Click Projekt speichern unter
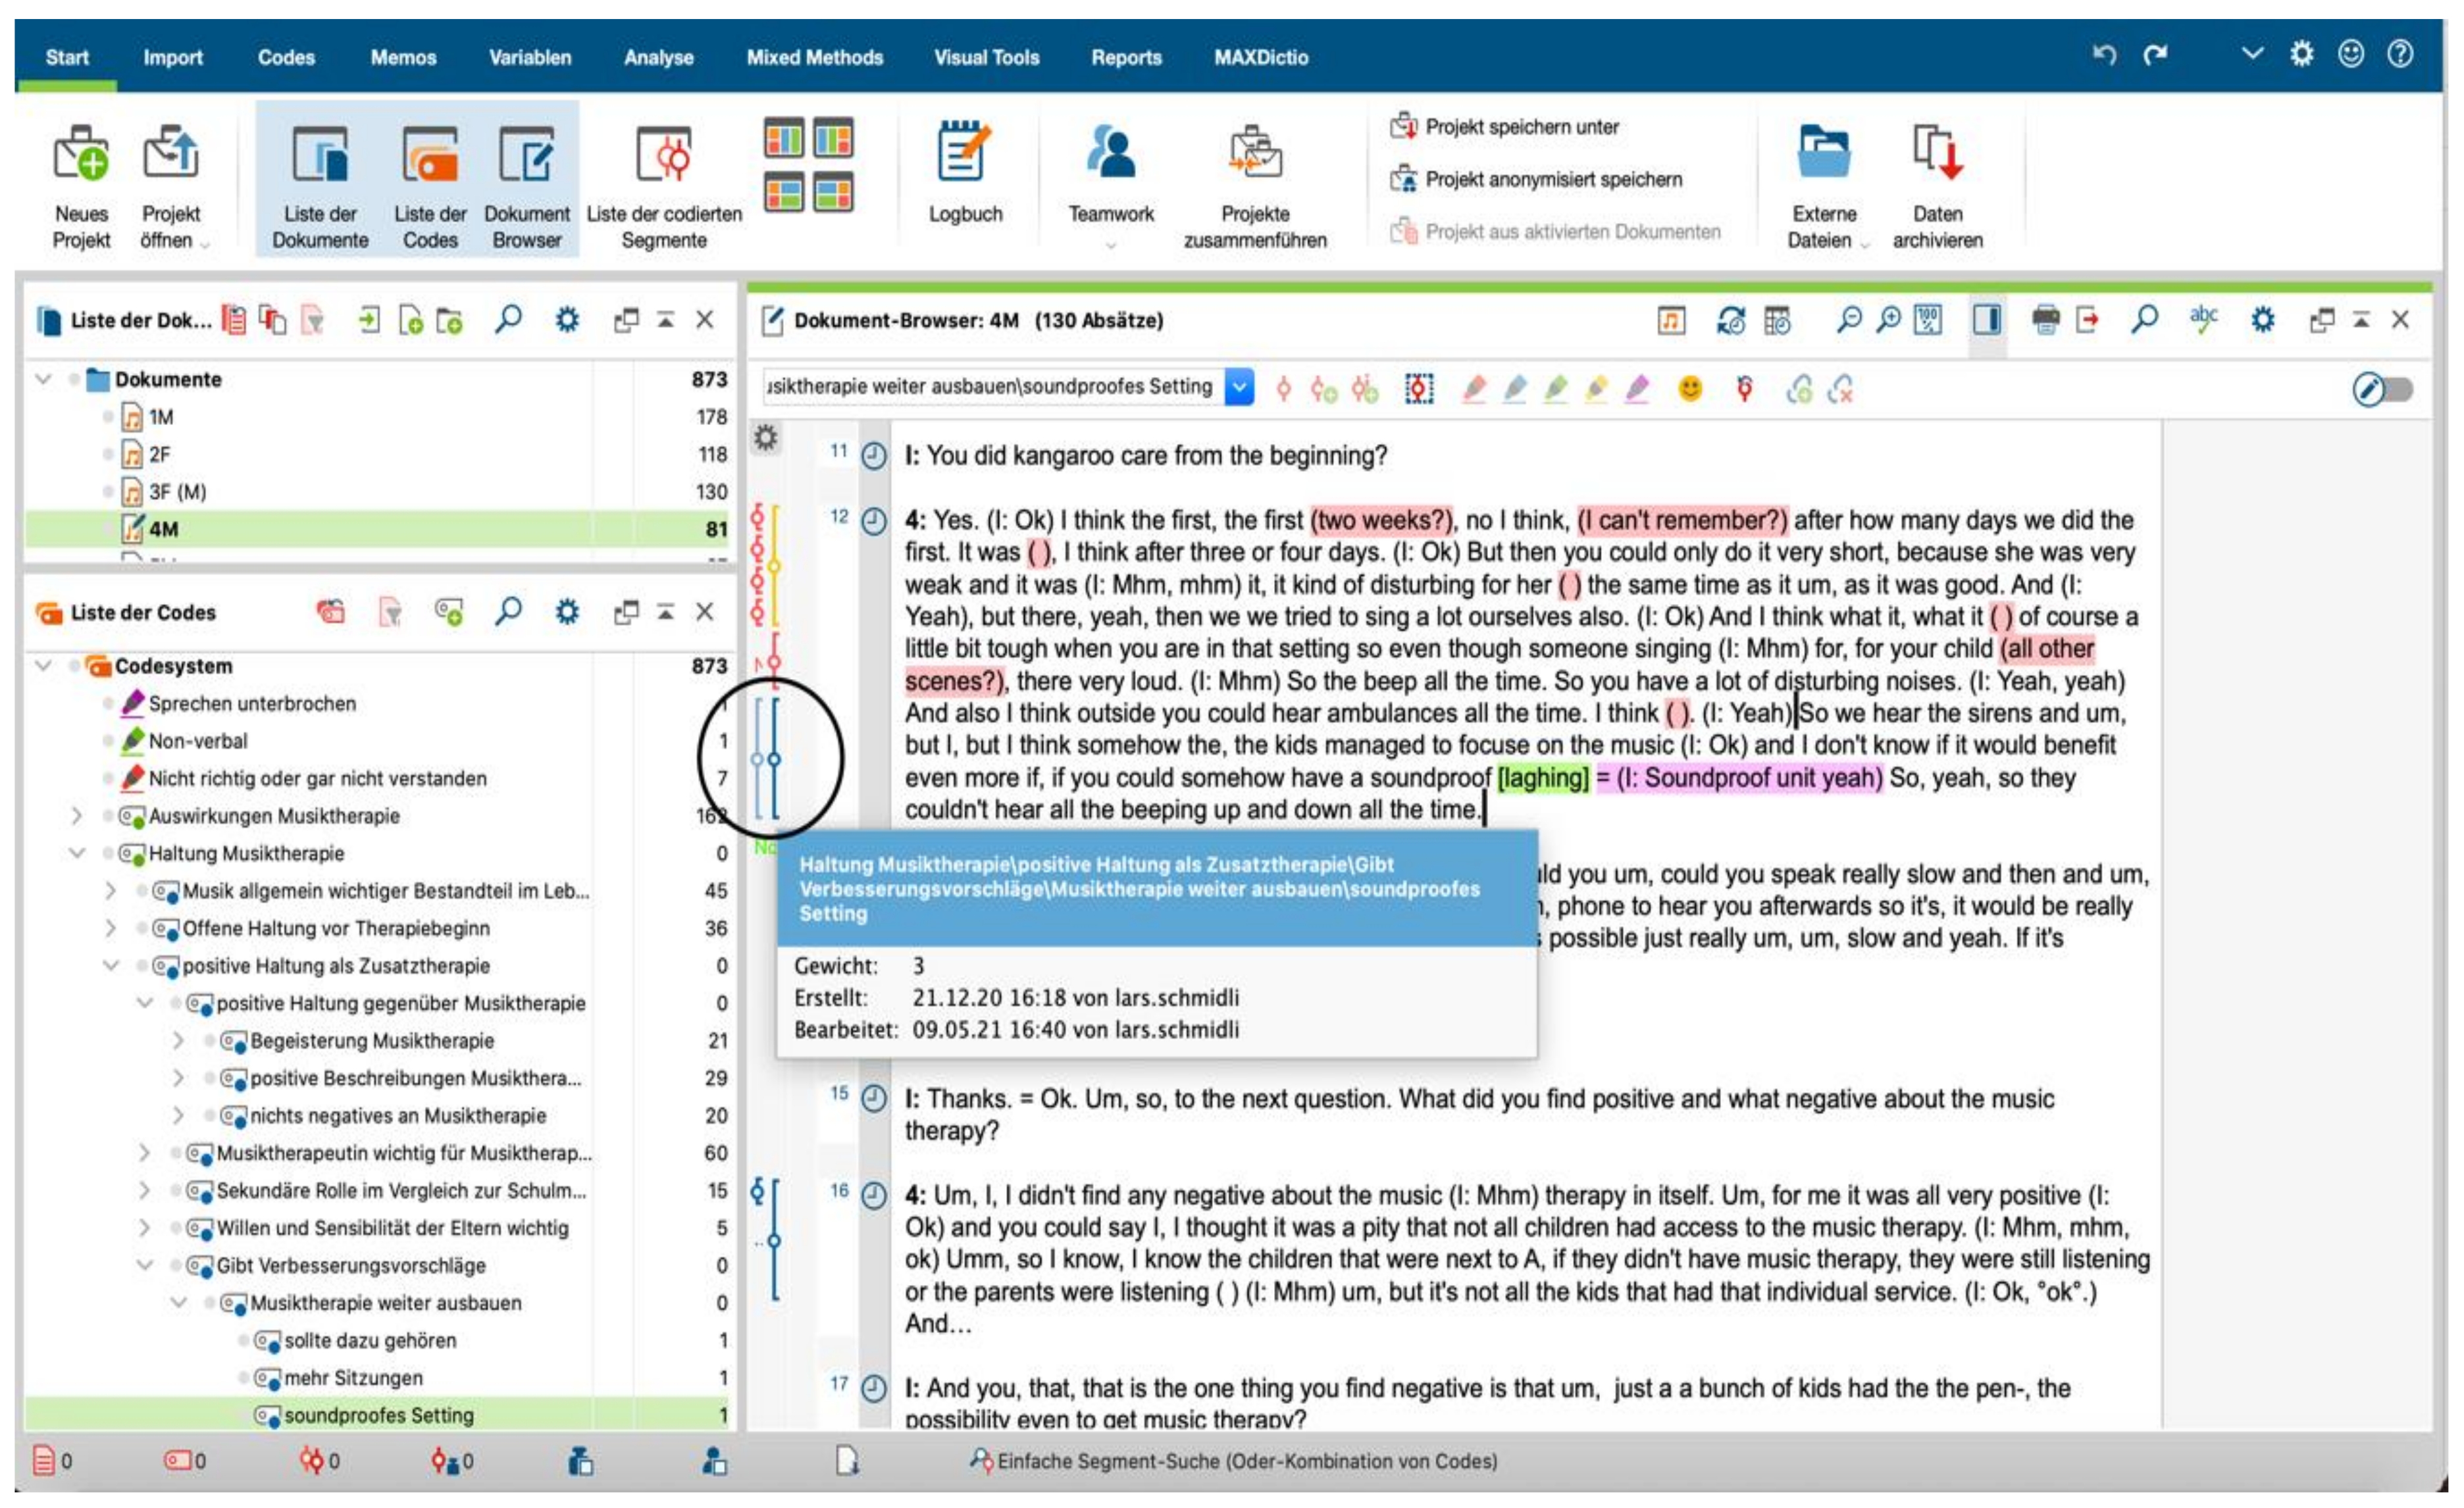The width and height of the screenshot is (2464, 1508). coord(1521,127)
